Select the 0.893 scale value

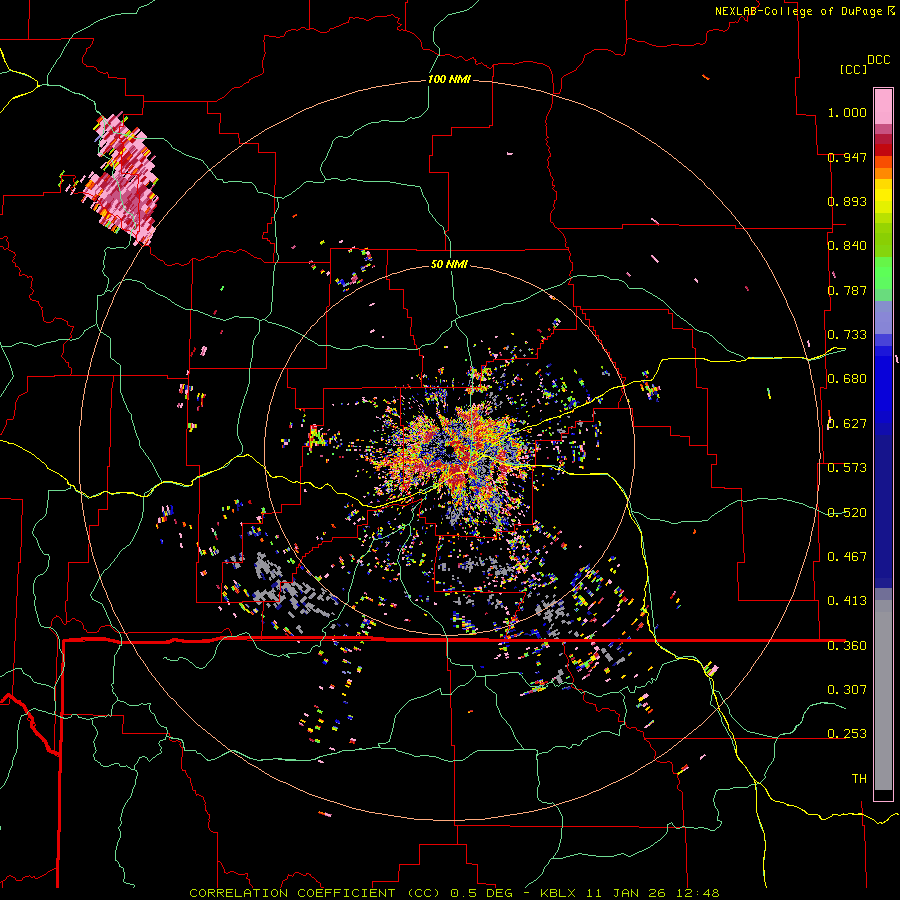point(847,201)
